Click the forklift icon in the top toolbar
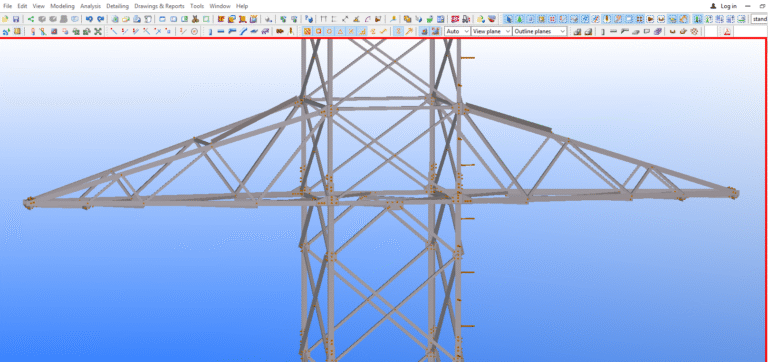Viewport: 768px width, 362px height. point(466,19)
